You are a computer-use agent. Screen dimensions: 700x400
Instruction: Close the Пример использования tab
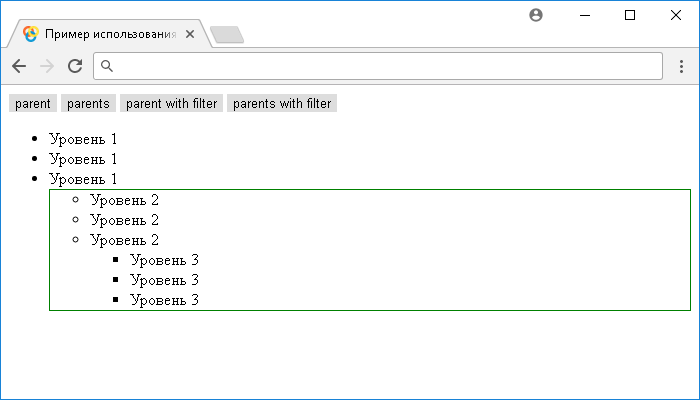(x=190, y=34)
